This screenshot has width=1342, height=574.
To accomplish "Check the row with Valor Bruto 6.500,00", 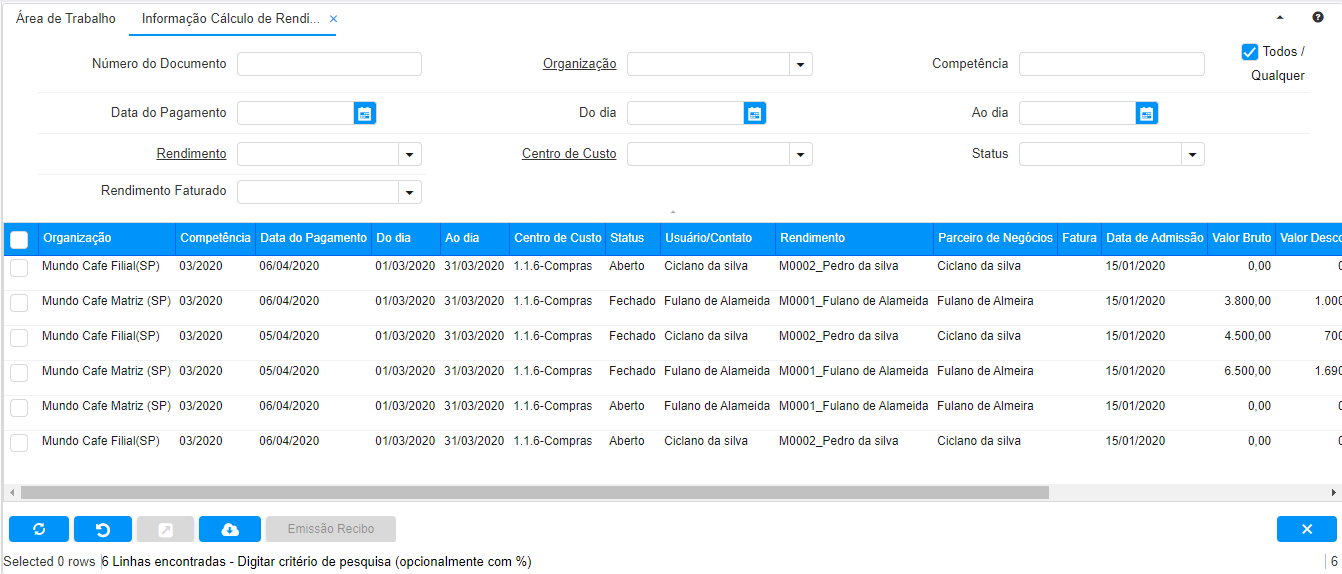I will point(19,372).
